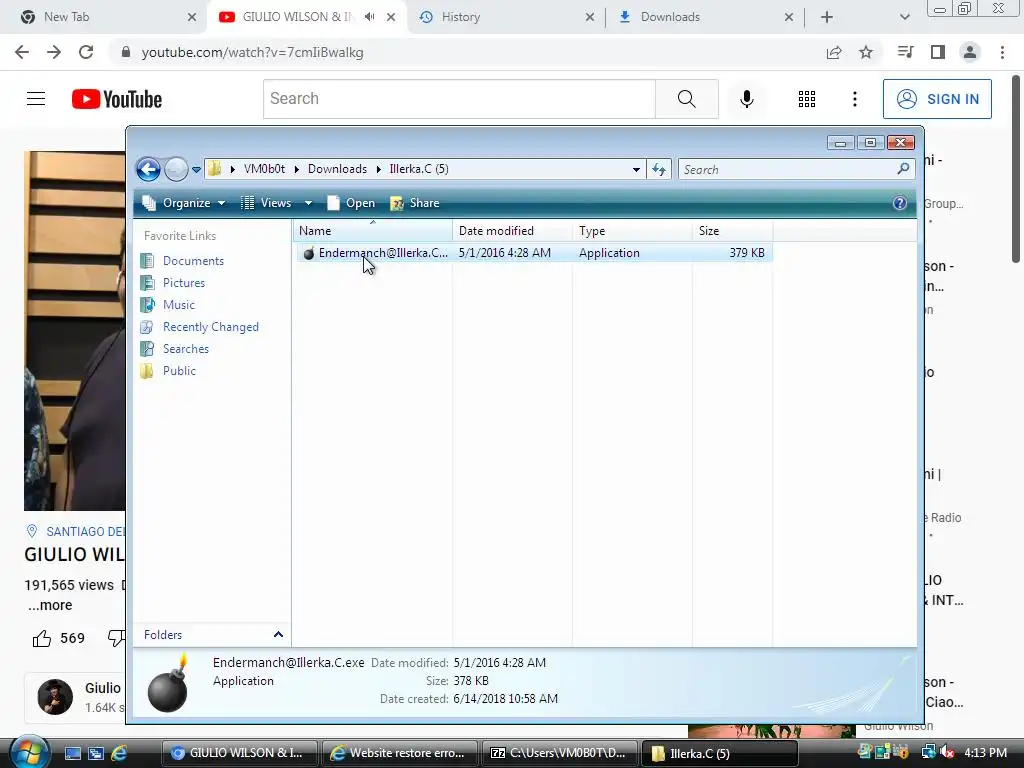The height and width of the screenshot is (768, 1024).
Task: Open recent pages dropdown beside nav arrows
Action: tap(196, 170)
